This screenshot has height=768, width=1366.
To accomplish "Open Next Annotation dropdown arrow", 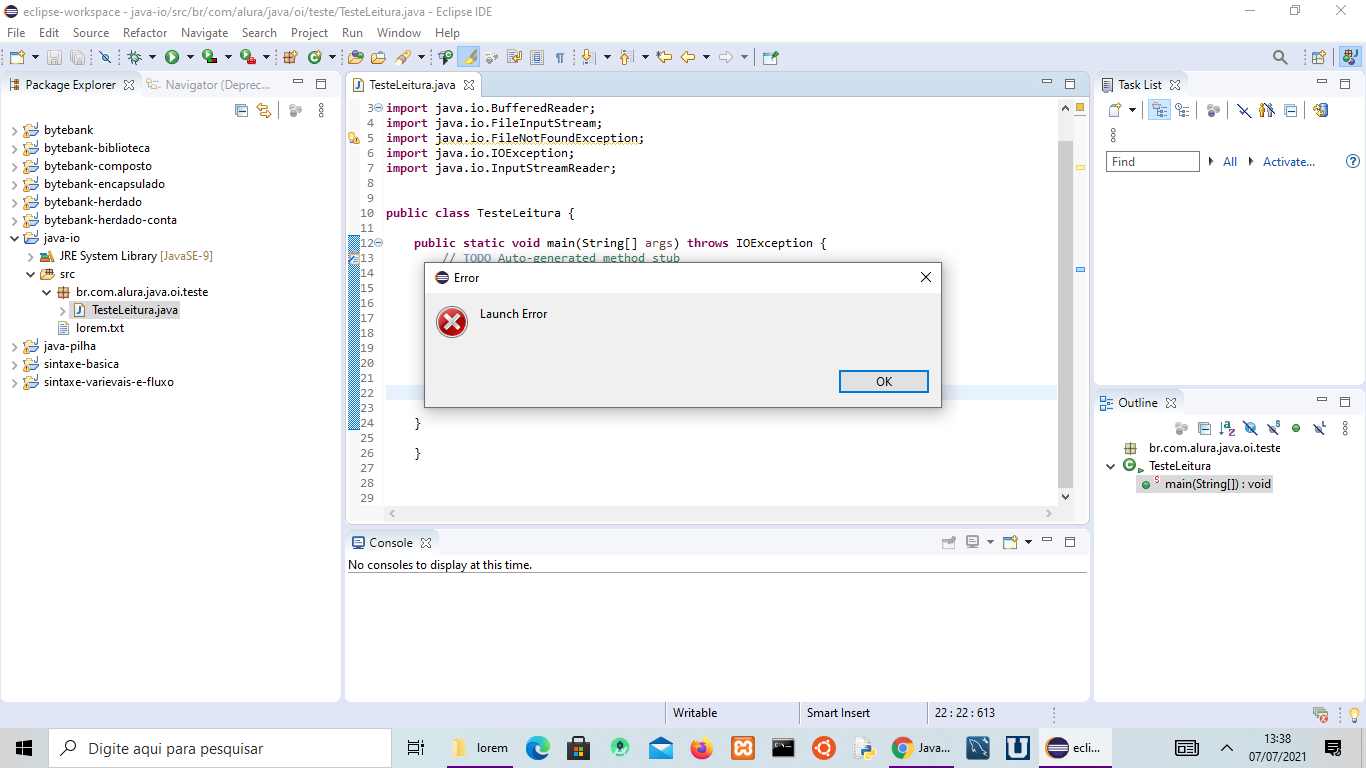I will 606,58.
